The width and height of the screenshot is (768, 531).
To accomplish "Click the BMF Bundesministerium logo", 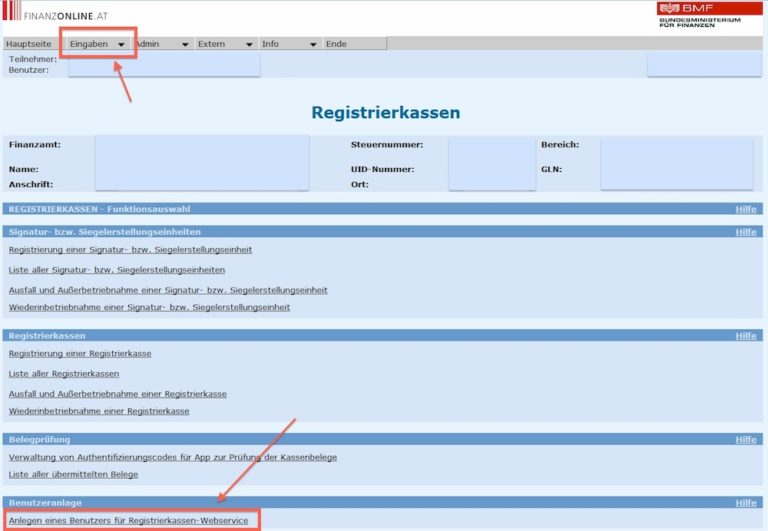I will [x=709, y=15].
